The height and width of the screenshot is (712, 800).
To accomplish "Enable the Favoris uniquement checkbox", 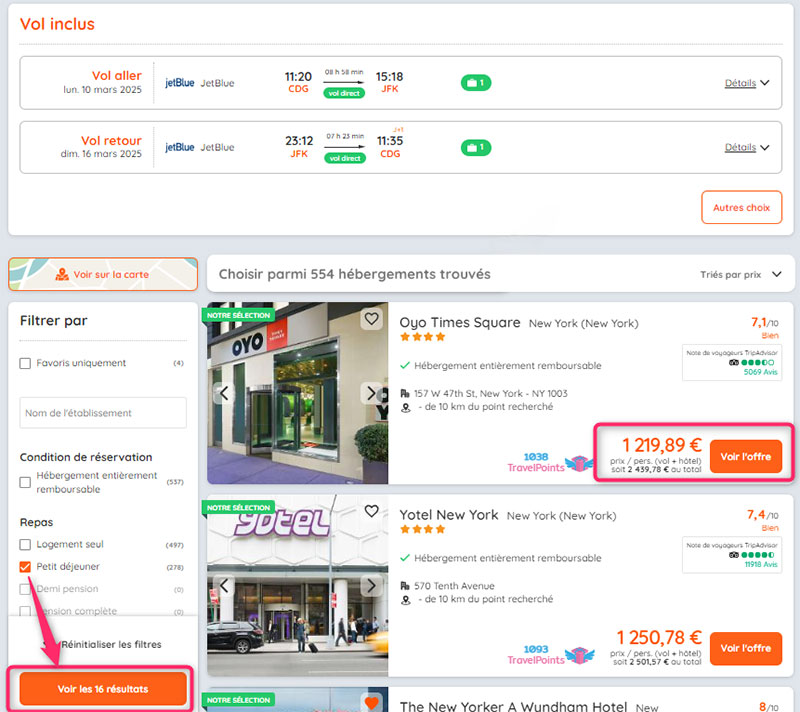I will coord(26,363).
